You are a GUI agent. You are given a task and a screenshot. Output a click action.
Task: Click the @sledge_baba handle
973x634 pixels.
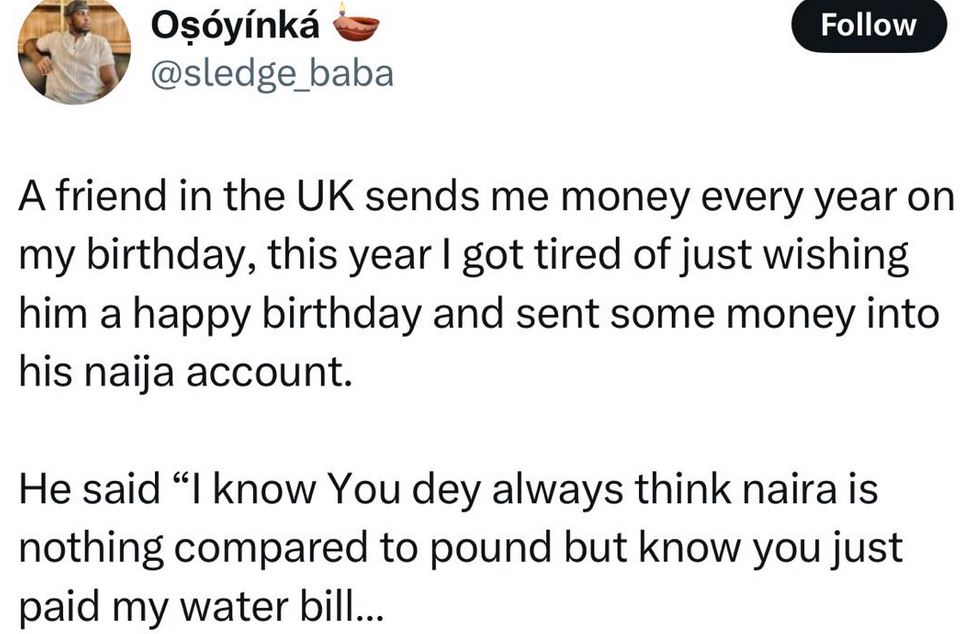click(x=270, y=72)
